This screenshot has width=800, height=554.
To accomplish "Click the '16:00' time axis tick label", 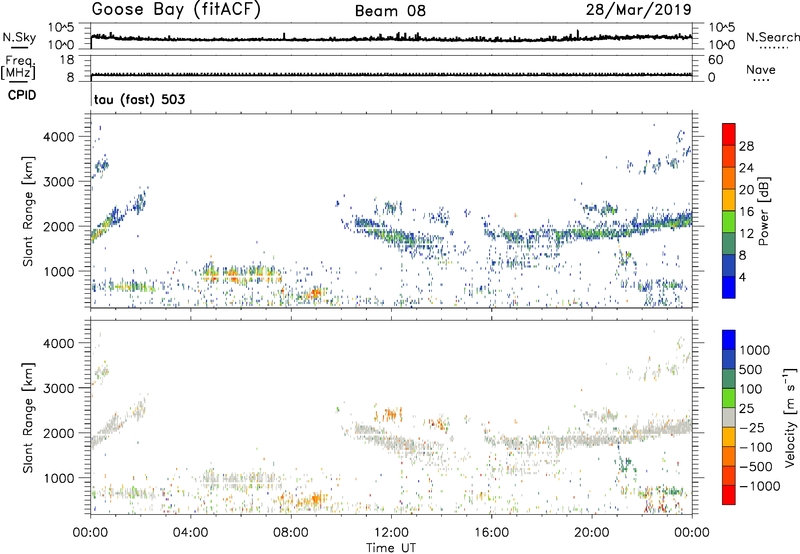I will click(491, 533).
